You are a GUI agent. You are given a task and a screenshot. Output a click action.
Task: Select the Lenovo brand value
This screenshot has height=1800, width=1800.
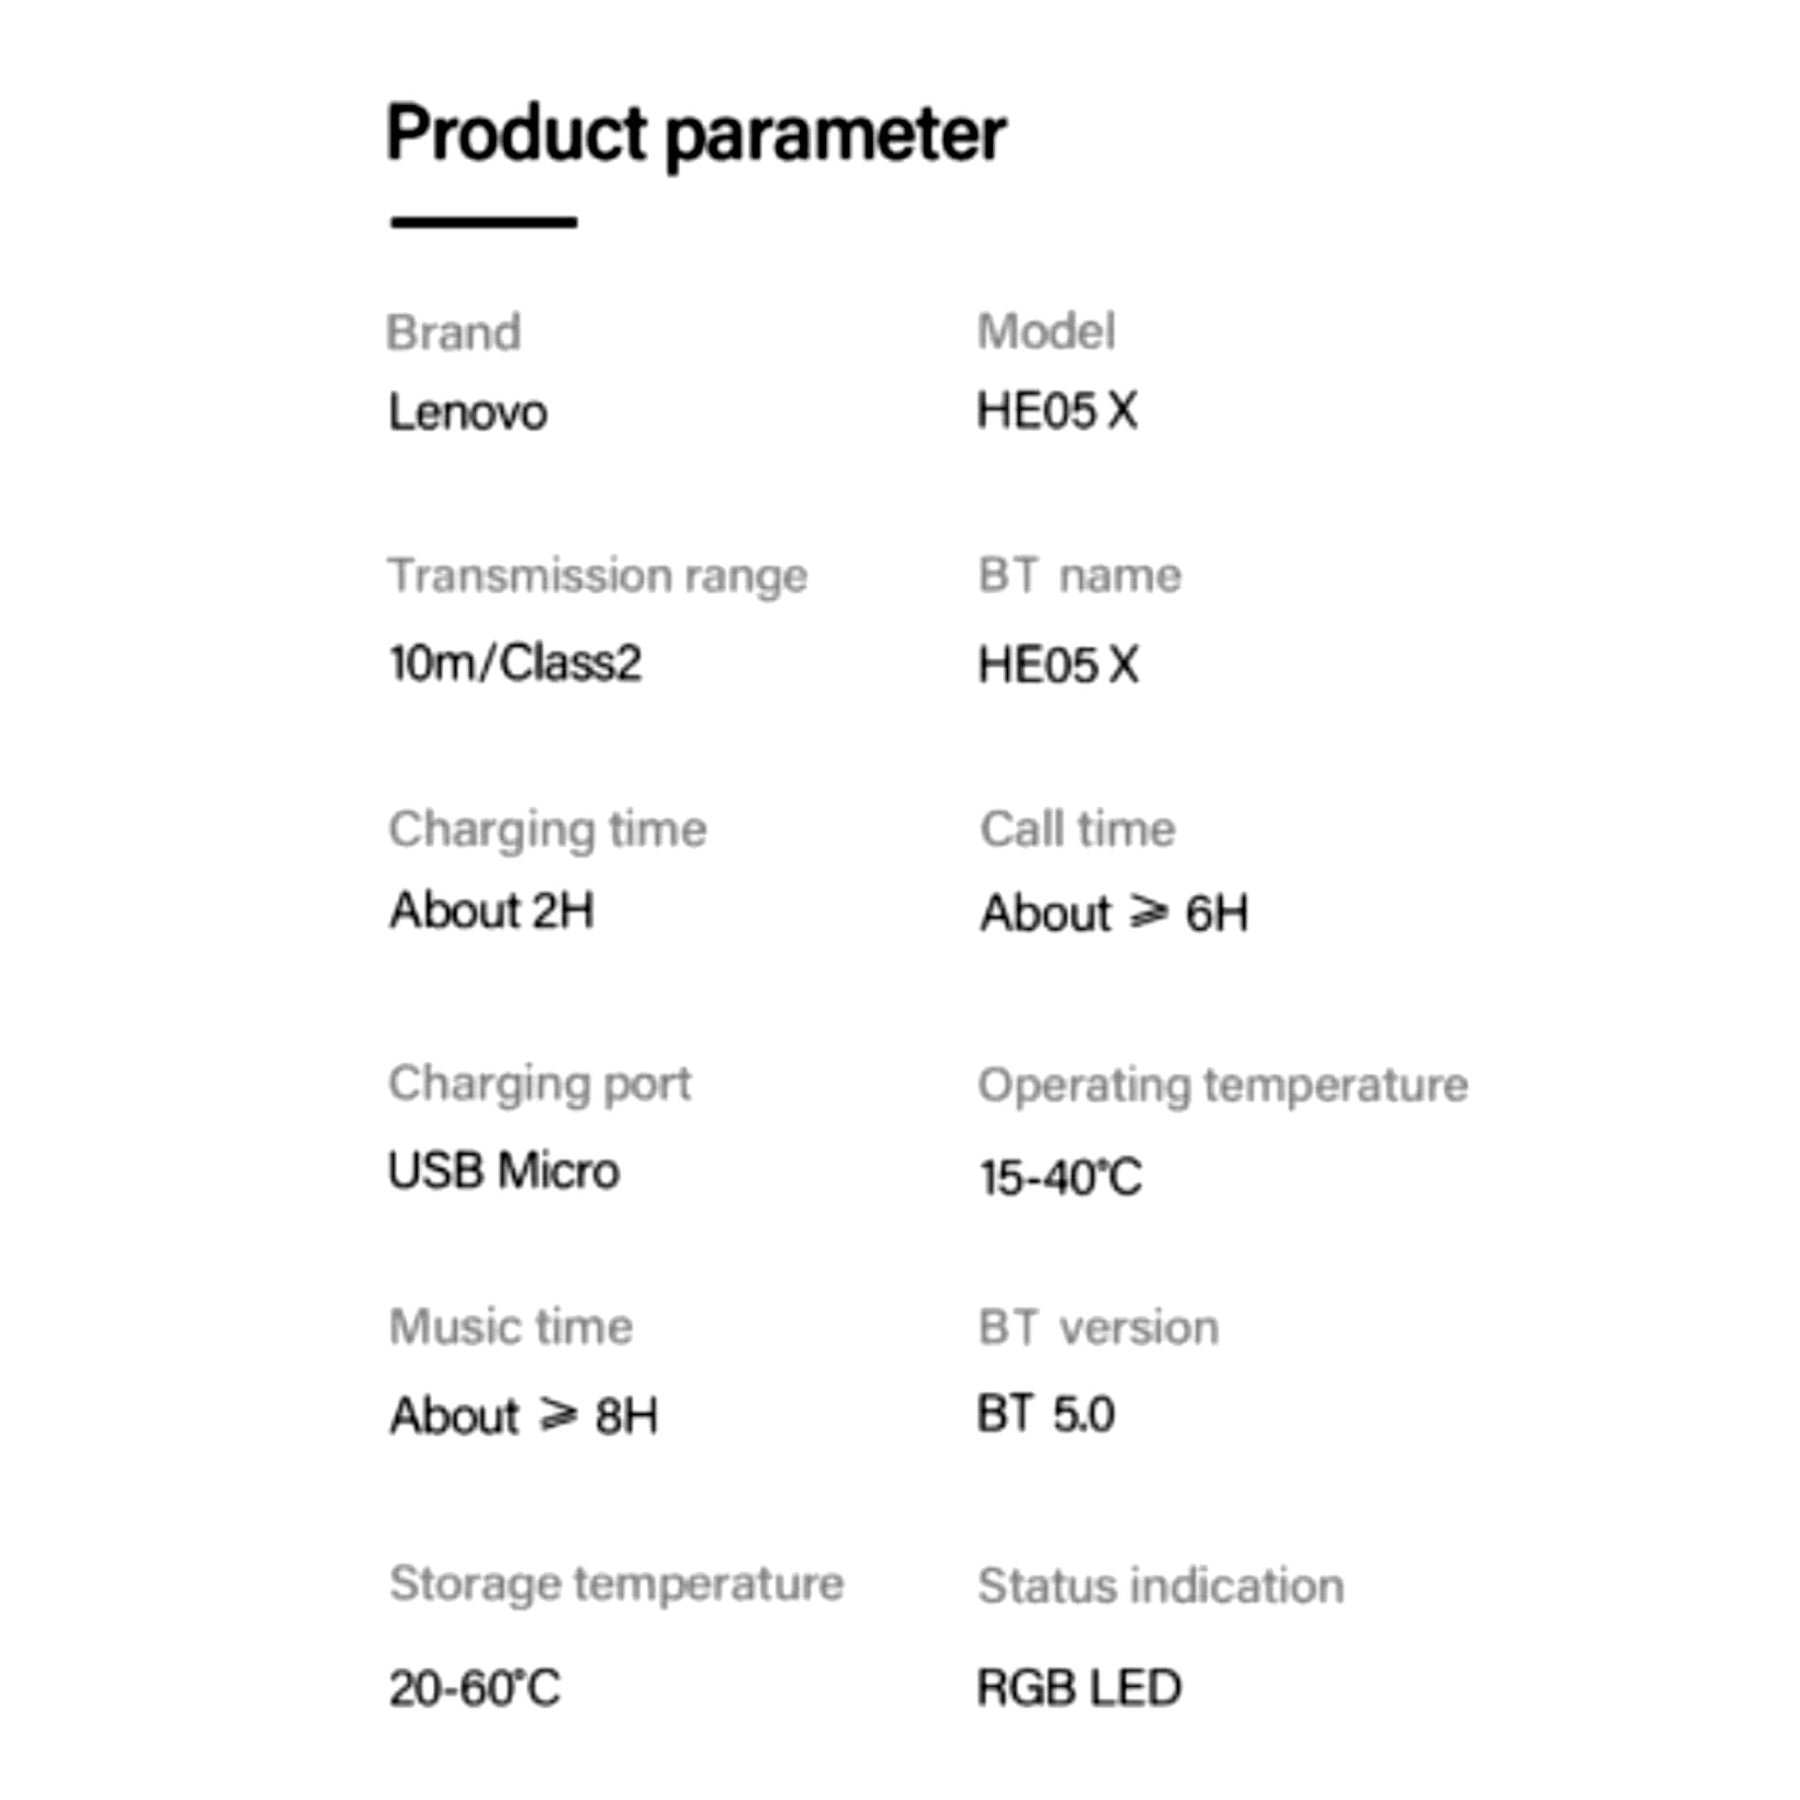pyautogui.click(x=467, y=412)
